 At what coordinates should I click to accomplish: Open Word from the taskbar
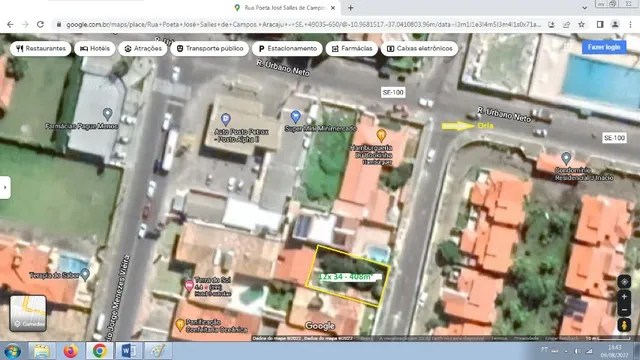pos(129,351)
